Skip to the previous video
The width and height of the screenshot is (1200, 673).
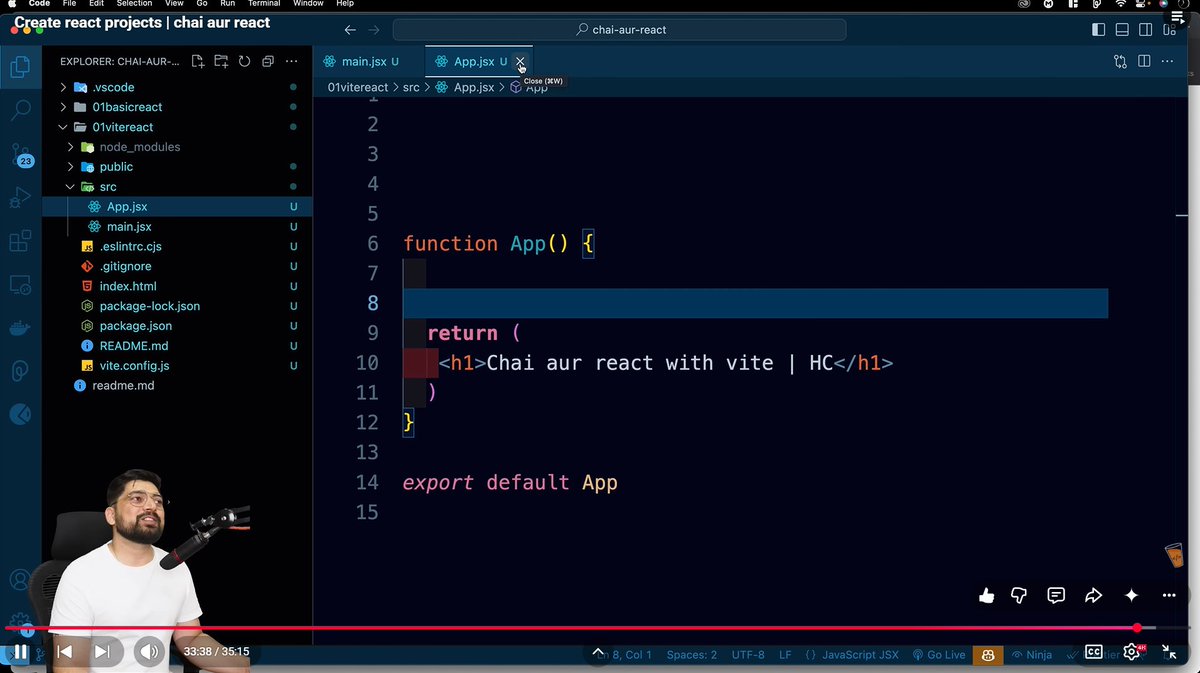(x=64, y=652)
